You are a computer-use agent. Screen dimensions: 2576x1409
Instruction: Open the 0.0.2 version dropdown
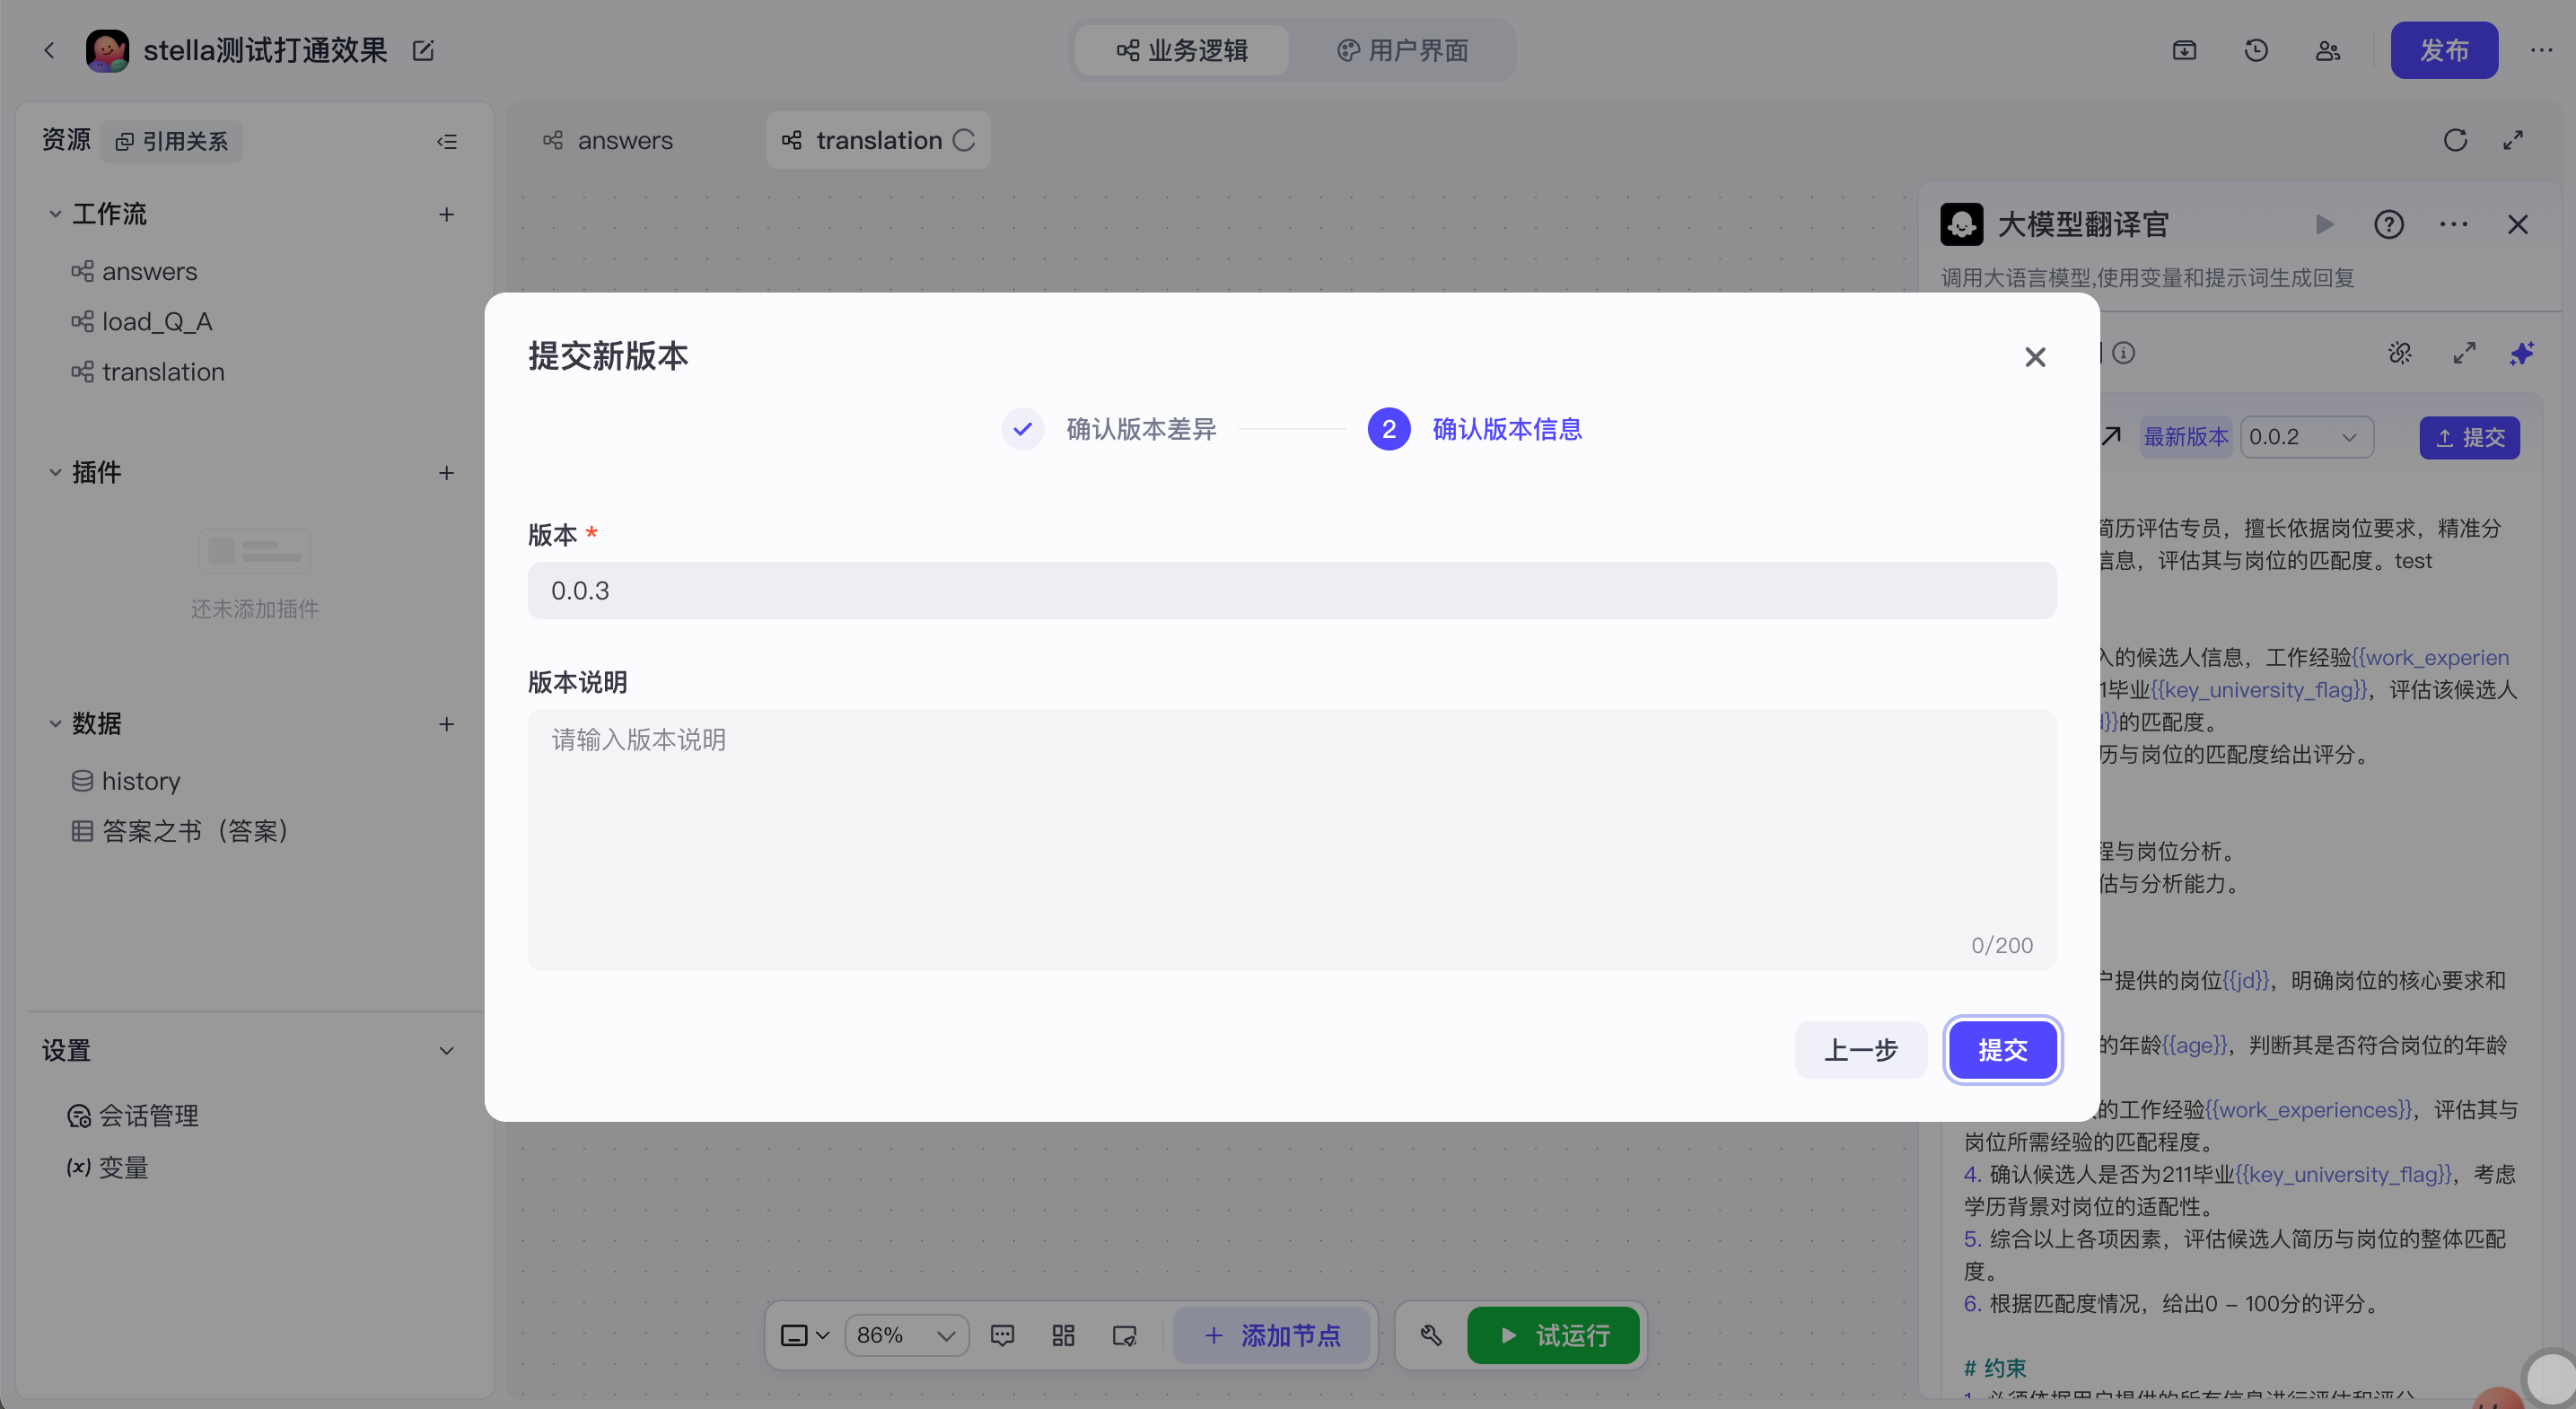pos(2305,437)
